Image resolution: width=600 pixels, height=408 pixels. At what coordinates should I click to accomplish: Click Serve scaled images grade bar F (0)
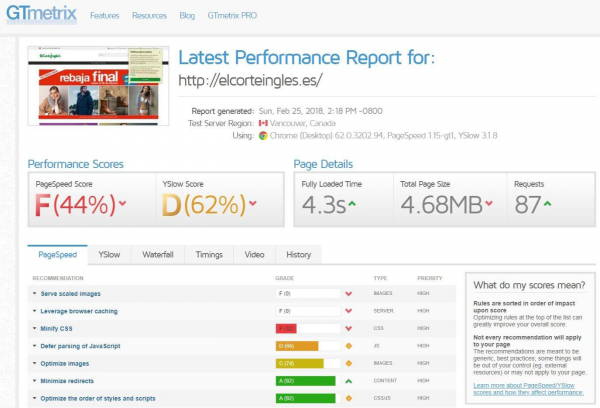pyautogui.click(x=308, y=294)
